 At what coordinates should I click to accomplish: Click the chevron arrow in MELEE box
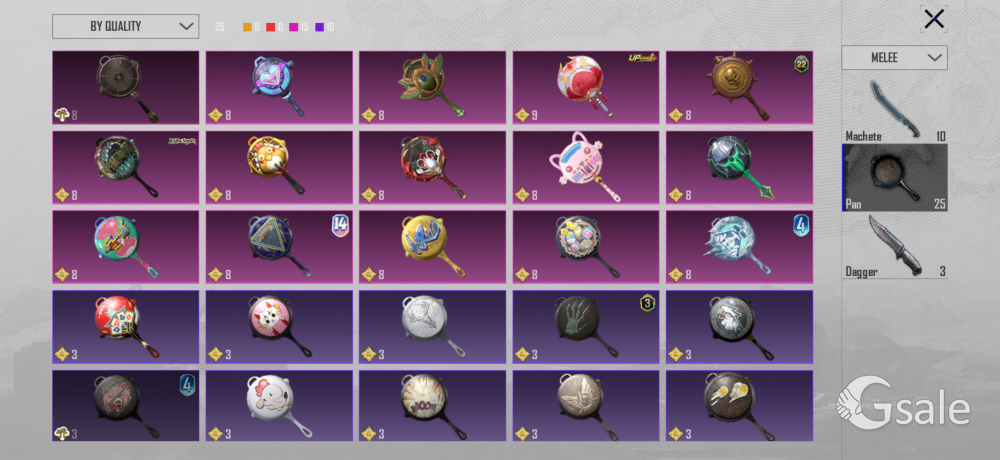pyautogui.click(x=934, y=57)
